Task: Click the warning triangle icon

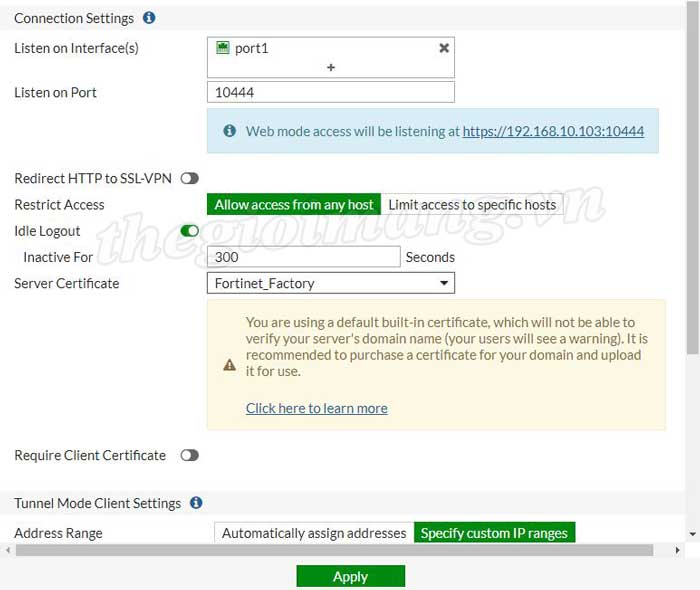Action: coord(229,365)
